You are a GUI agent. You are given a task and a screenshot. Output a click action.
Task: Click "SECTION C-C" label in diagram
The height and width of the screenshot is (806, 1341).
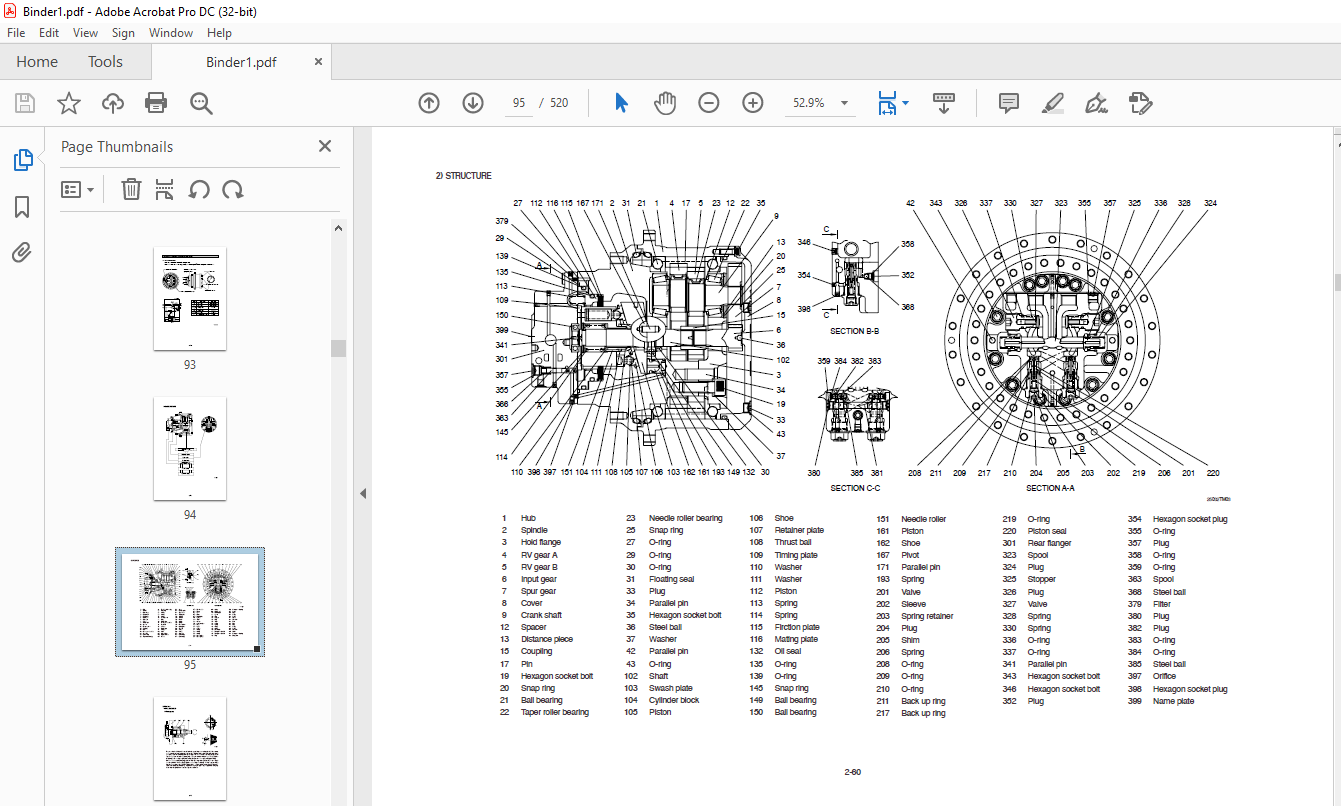point(855,488)
